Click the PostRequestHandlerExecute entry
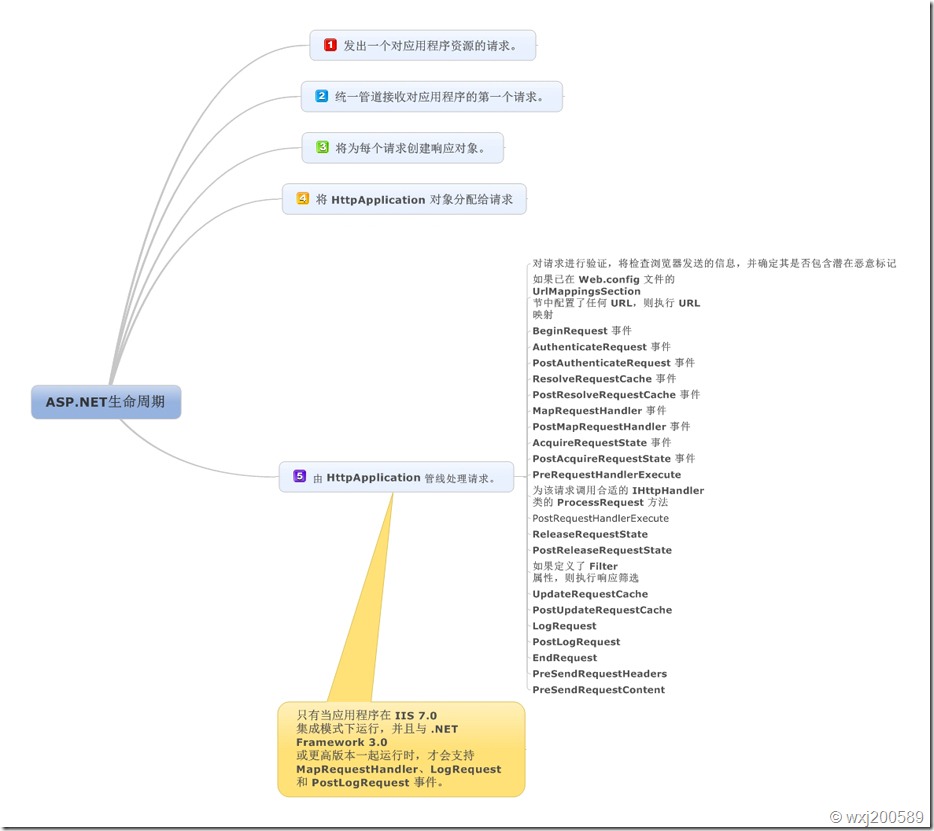Screen dimensions: 934x831 (598, 518)
